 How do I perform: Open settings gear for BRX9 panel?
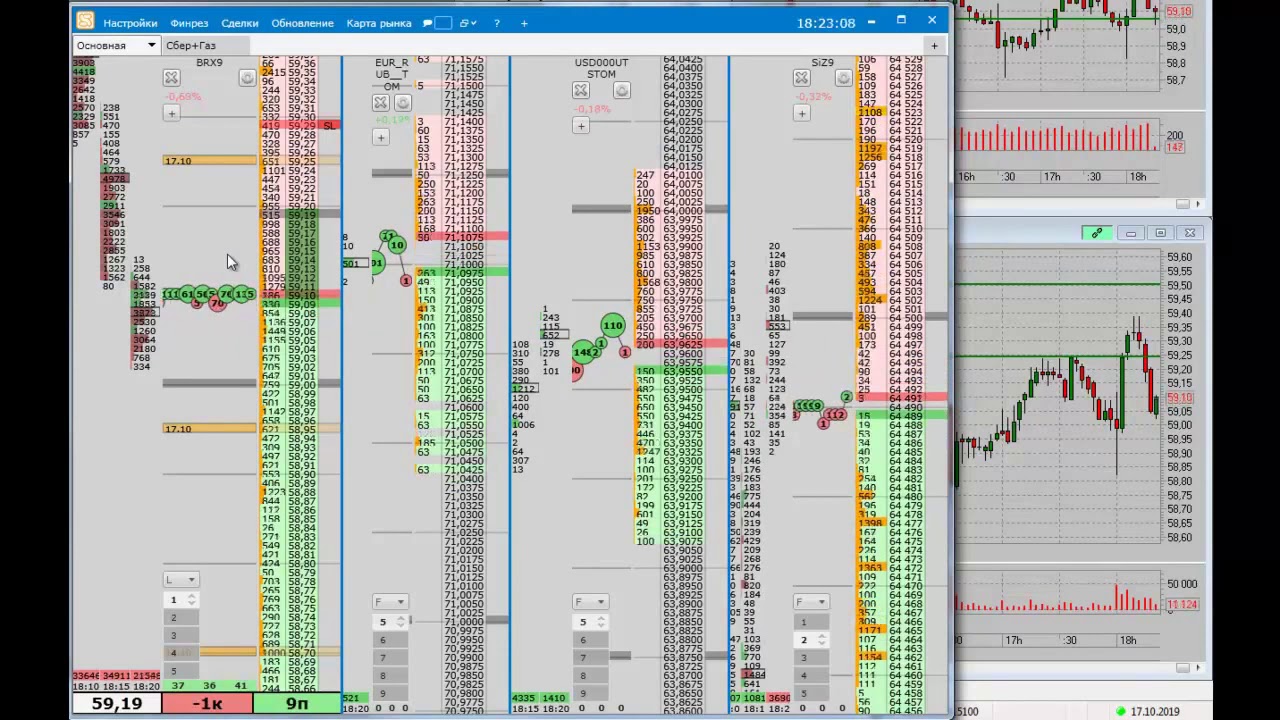pyautogui.click(x=246, y=78)
